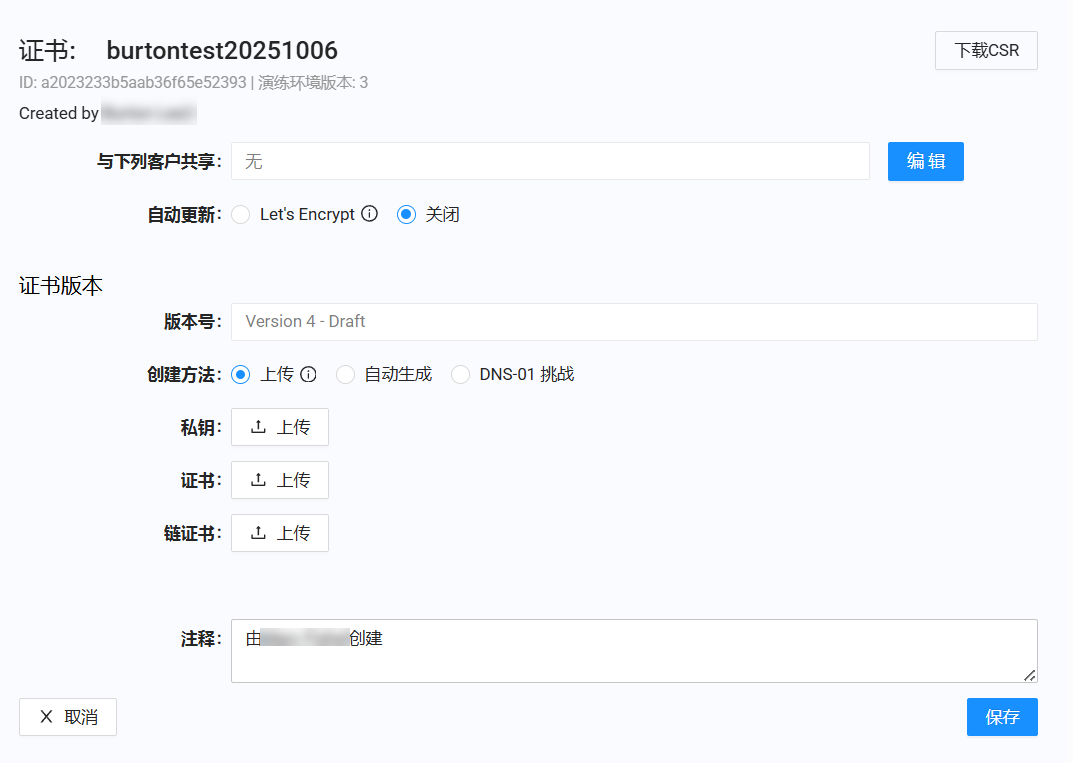Screen dimensions: 1073x763
Task: Click 编辑 to modify shared customers
Action: click(x=925, y=161)
